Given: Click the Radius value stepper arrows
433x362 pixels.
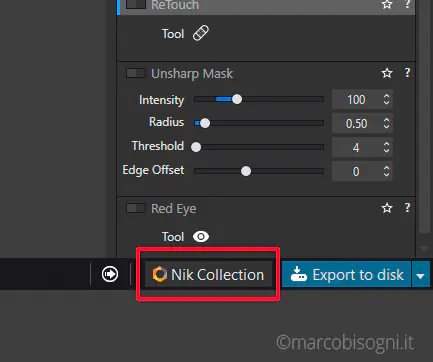Looking at the screenshot, I should tap(386, 123).
